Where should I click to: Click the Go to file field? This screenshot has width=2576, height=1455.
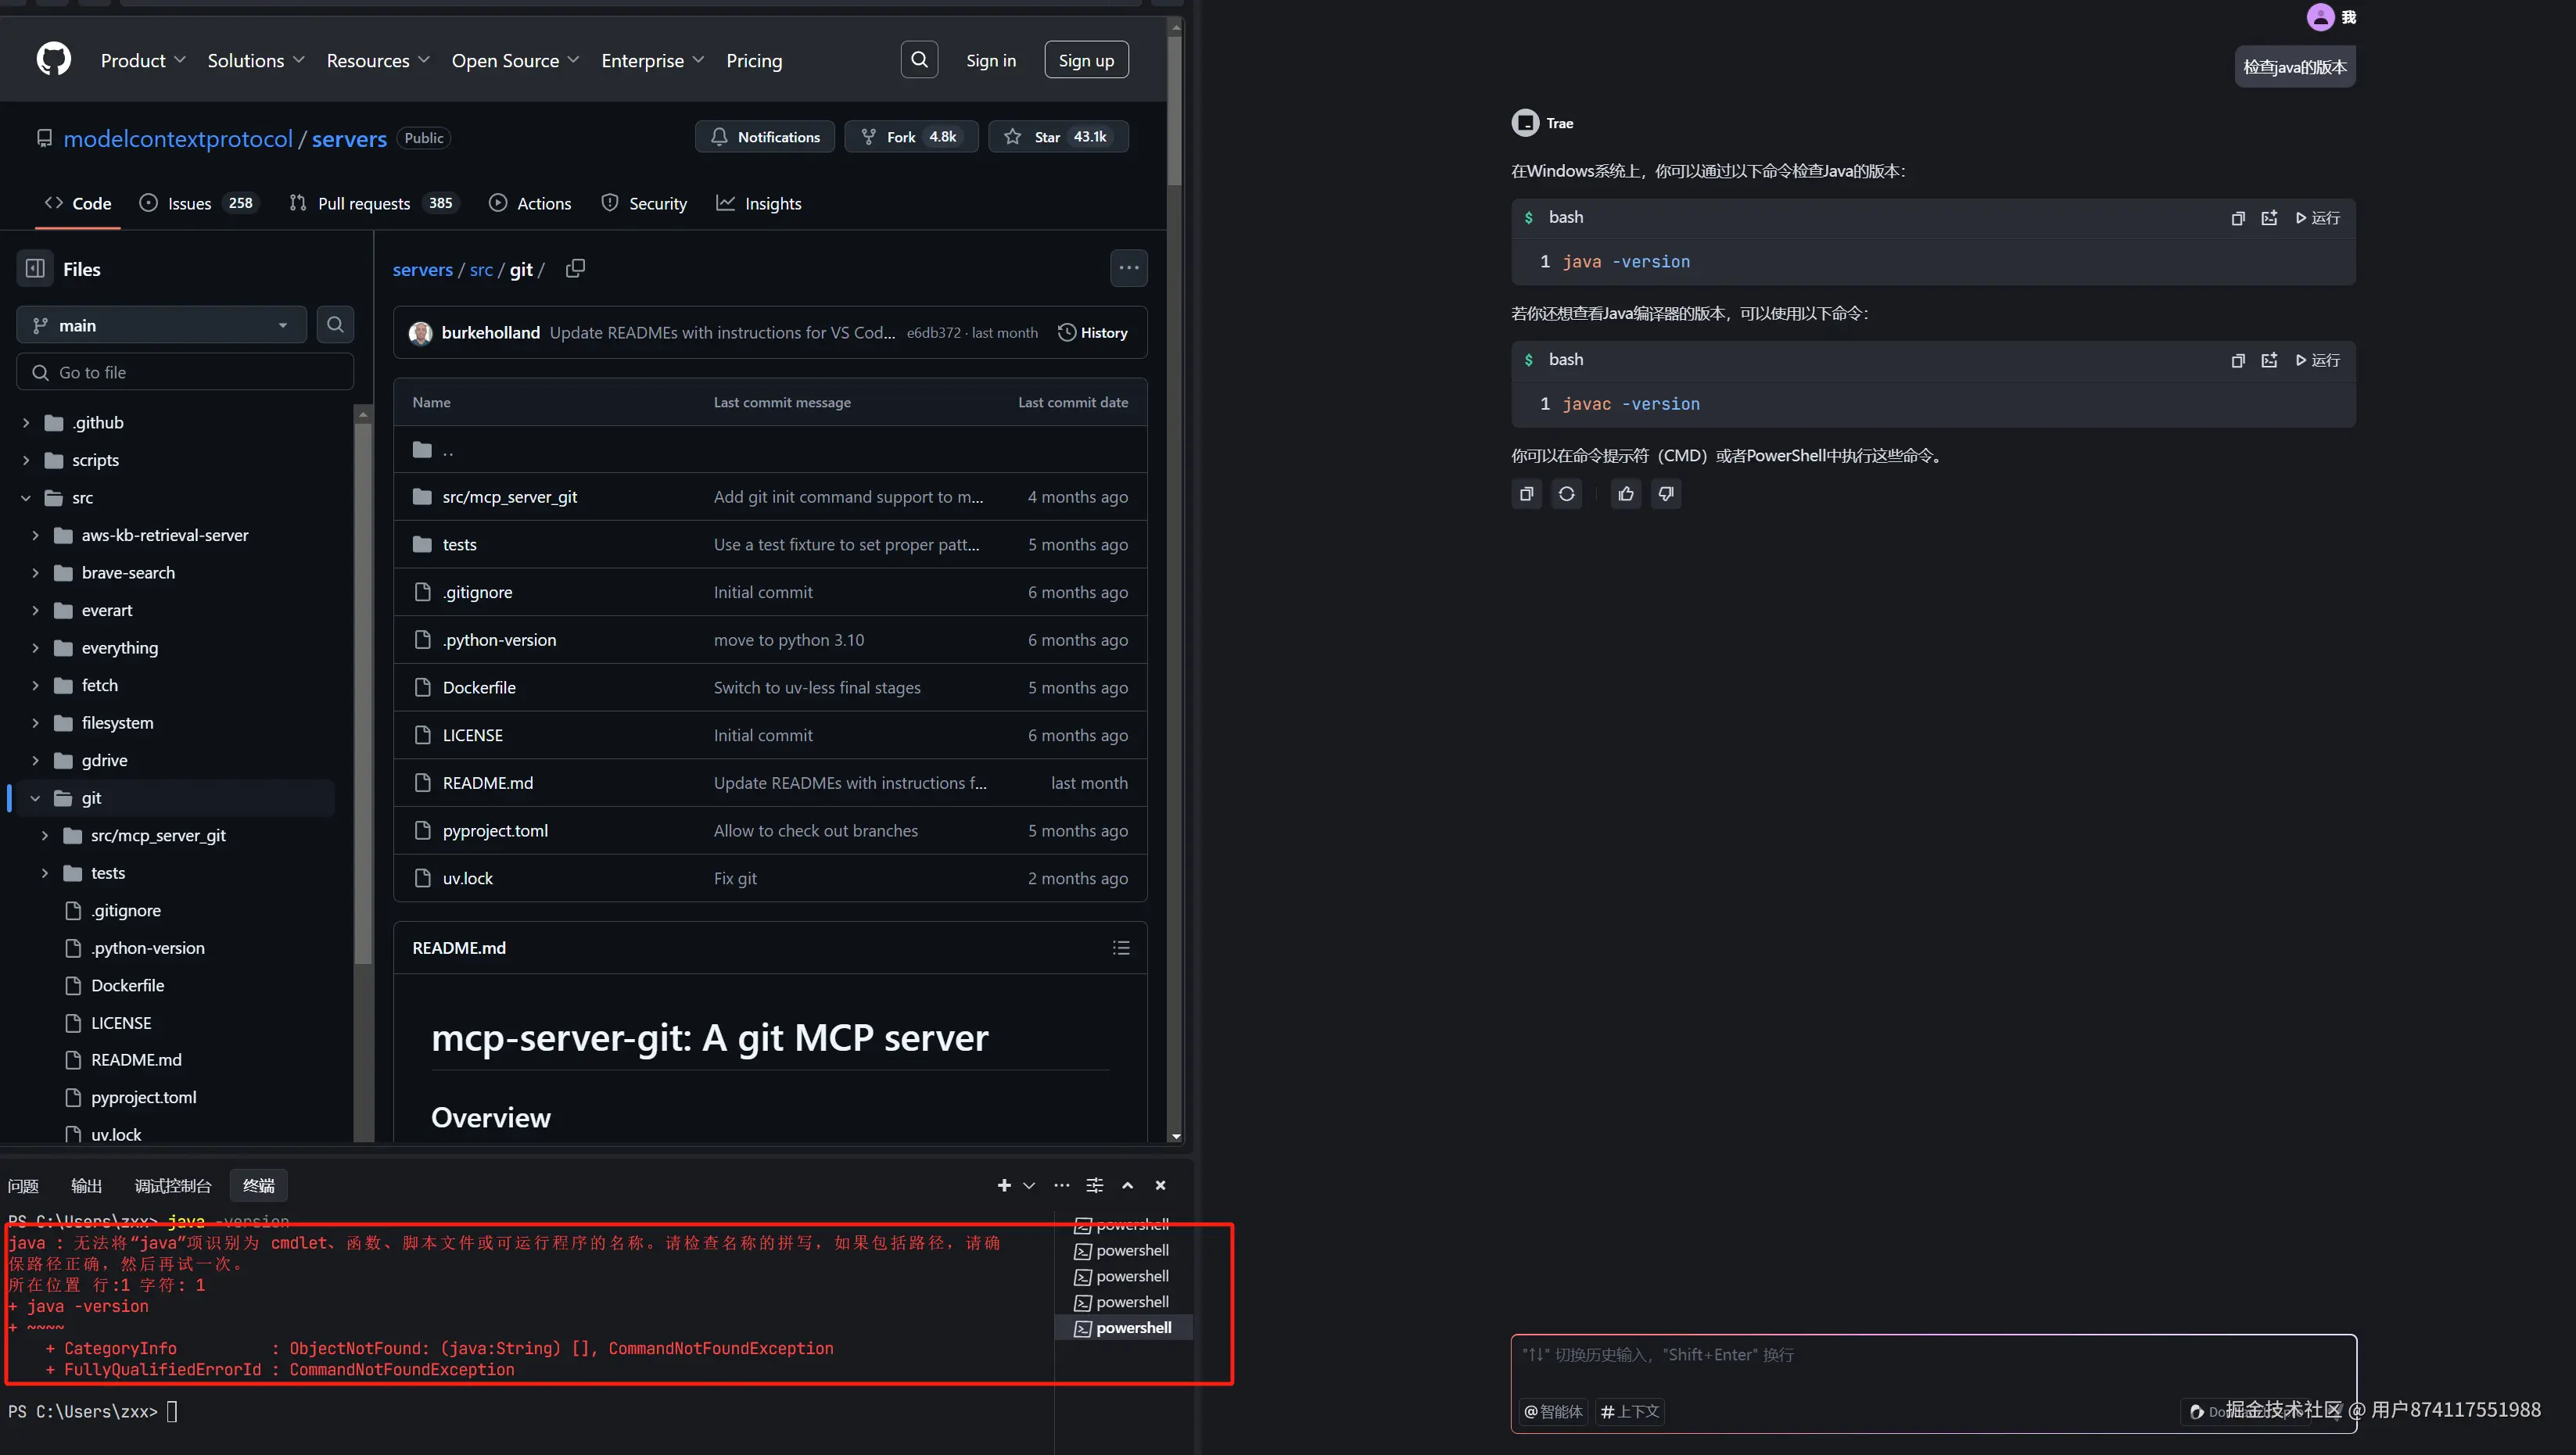[185, 373]
